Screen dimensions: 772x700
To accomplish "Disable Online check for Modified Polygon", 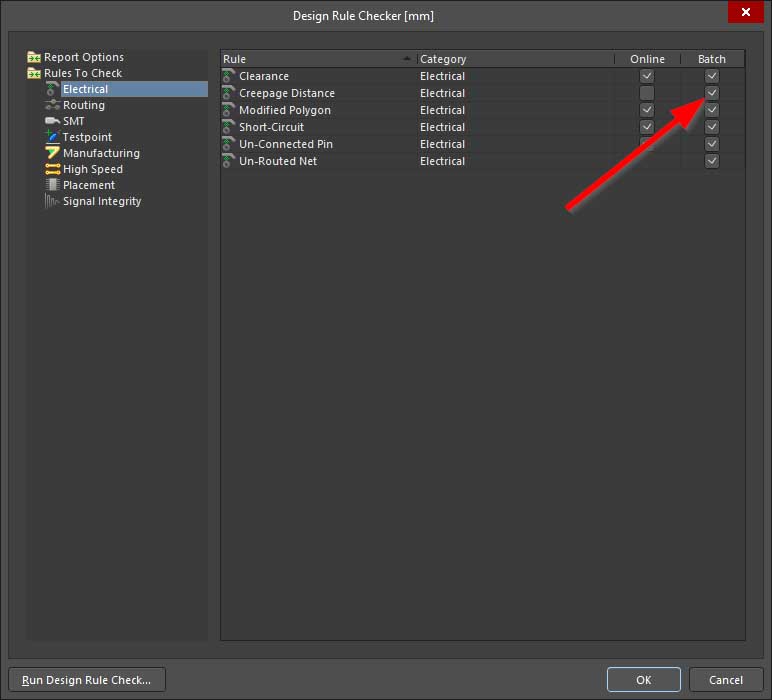I will [647, 110].
